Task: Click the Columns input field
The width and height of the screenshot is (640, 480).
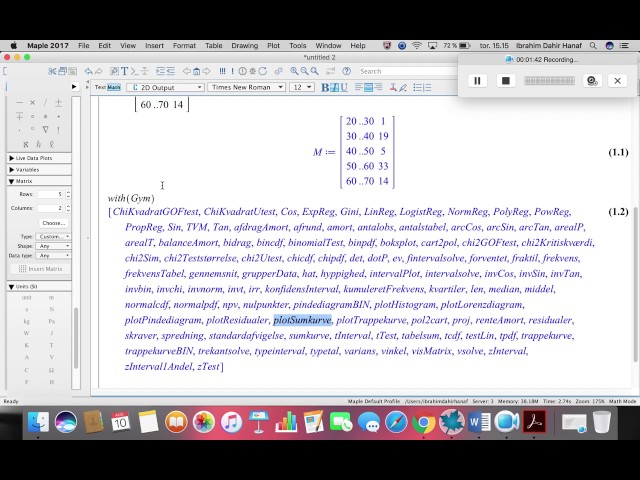Action: (51, 208)
